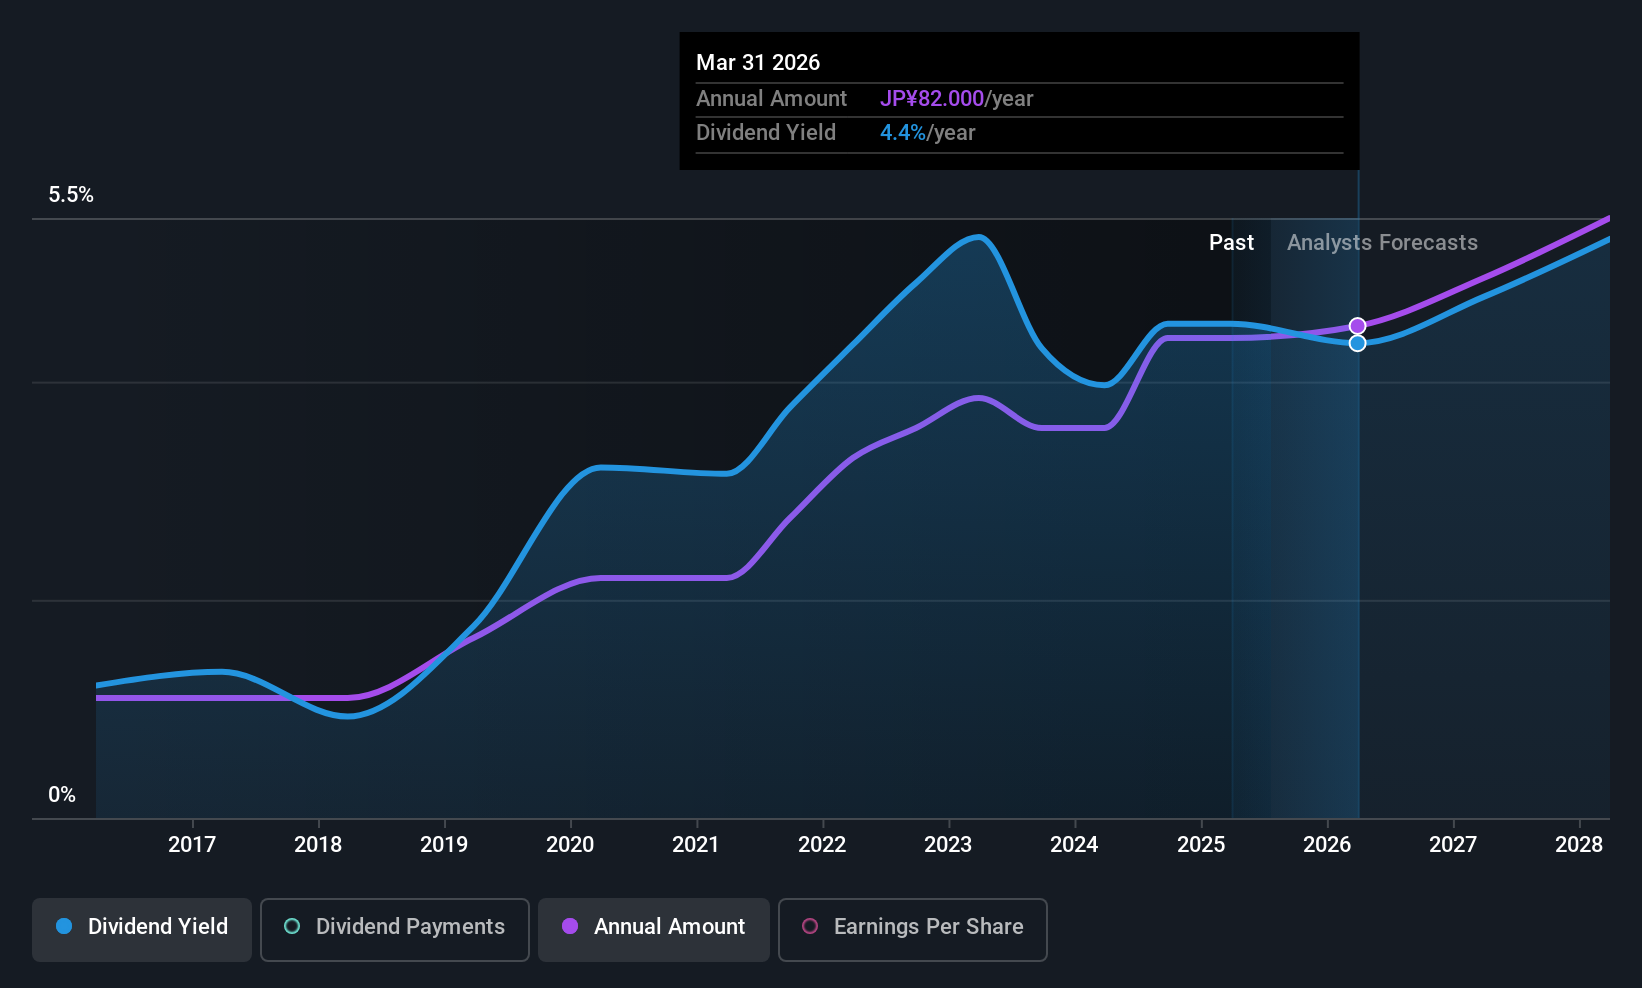Click the 4.4% dividend yield tooltip value
This screenshot has height=988, width=1642.
(903, 133)
